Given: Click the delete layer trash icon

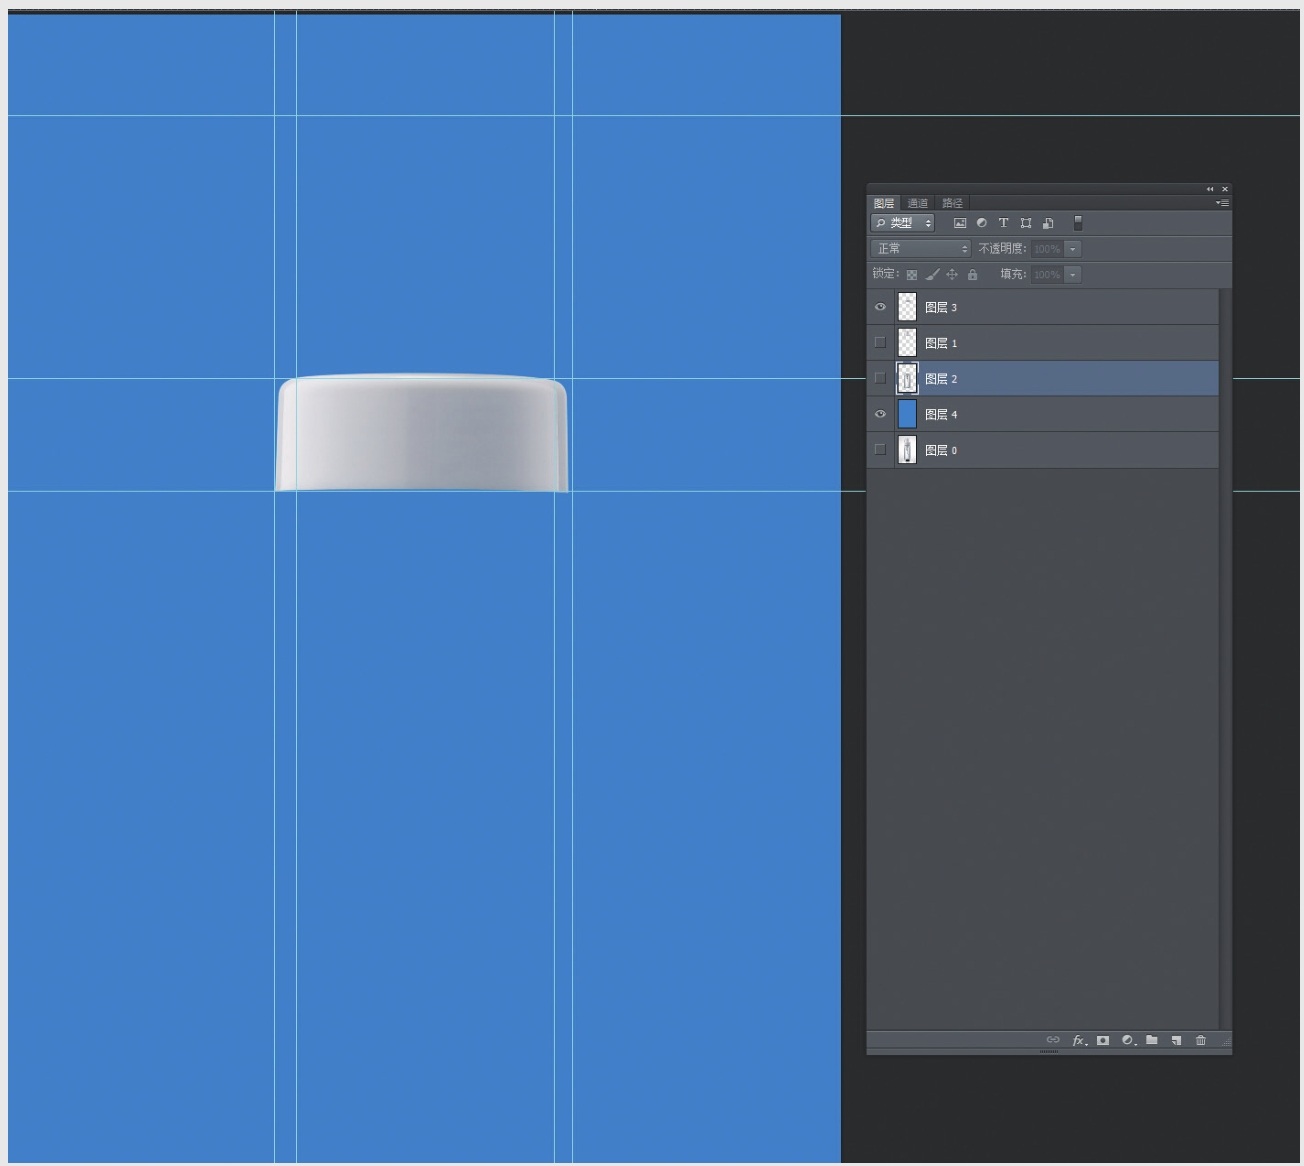Looking at the screenshot, I should [1201, 1040].
